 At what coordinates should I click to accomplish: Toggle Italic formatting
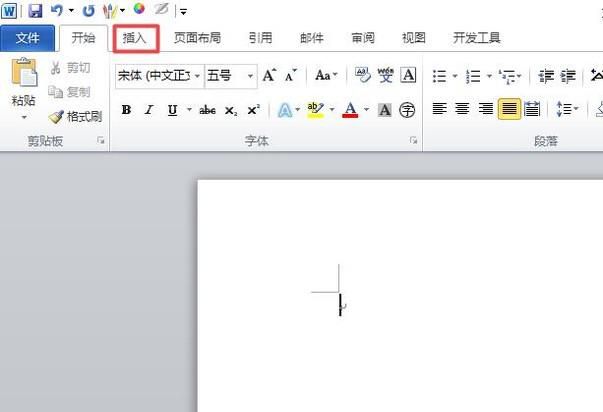(x=149, y=110)
